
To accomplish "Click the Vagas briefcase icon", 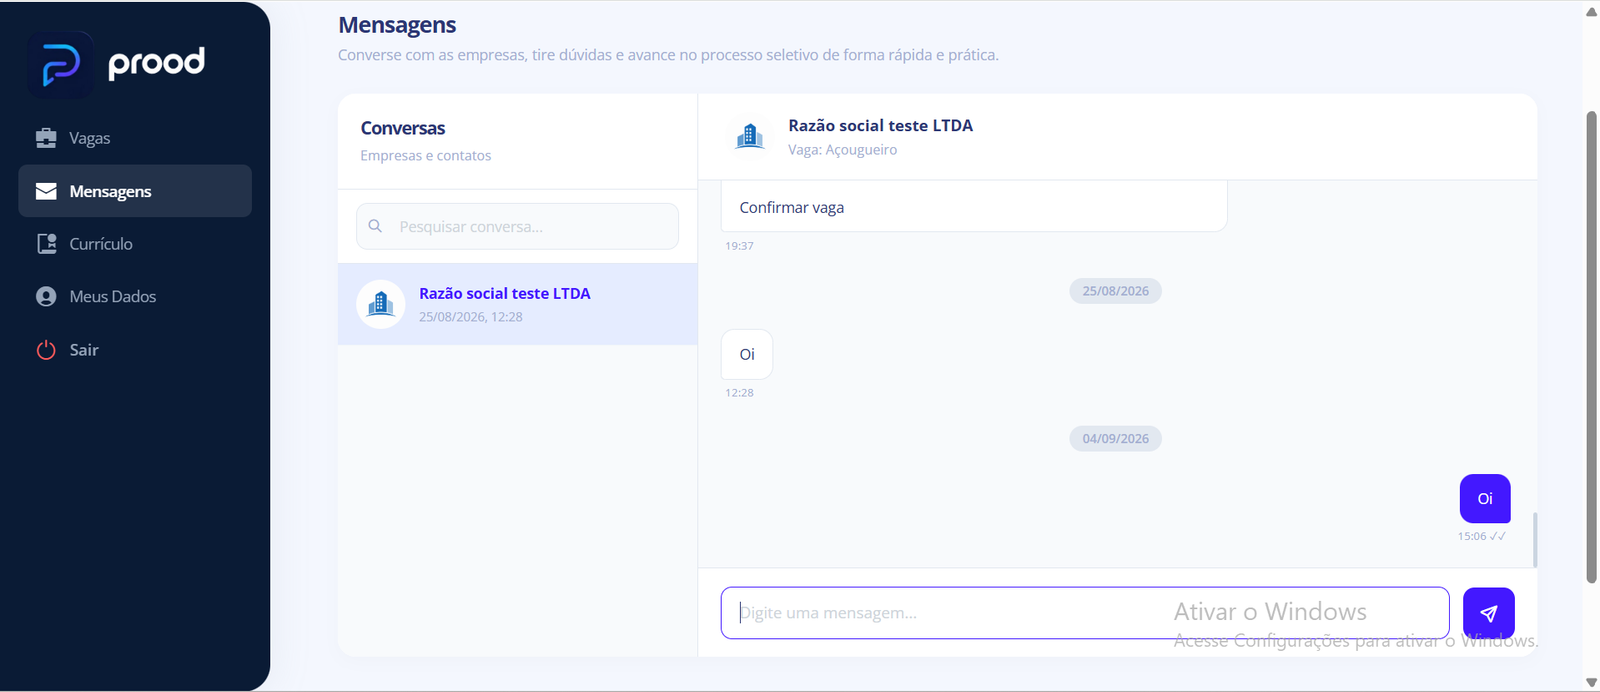I will point(46,138).
